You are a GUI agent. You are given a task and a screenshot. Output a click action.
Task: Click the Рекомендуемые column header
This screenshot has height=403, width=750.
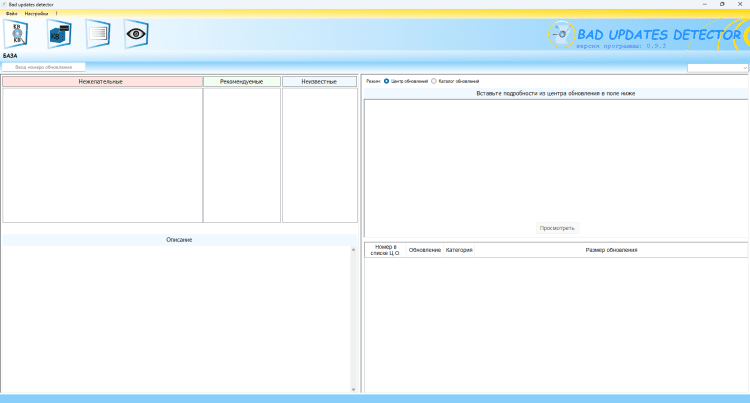242,82
